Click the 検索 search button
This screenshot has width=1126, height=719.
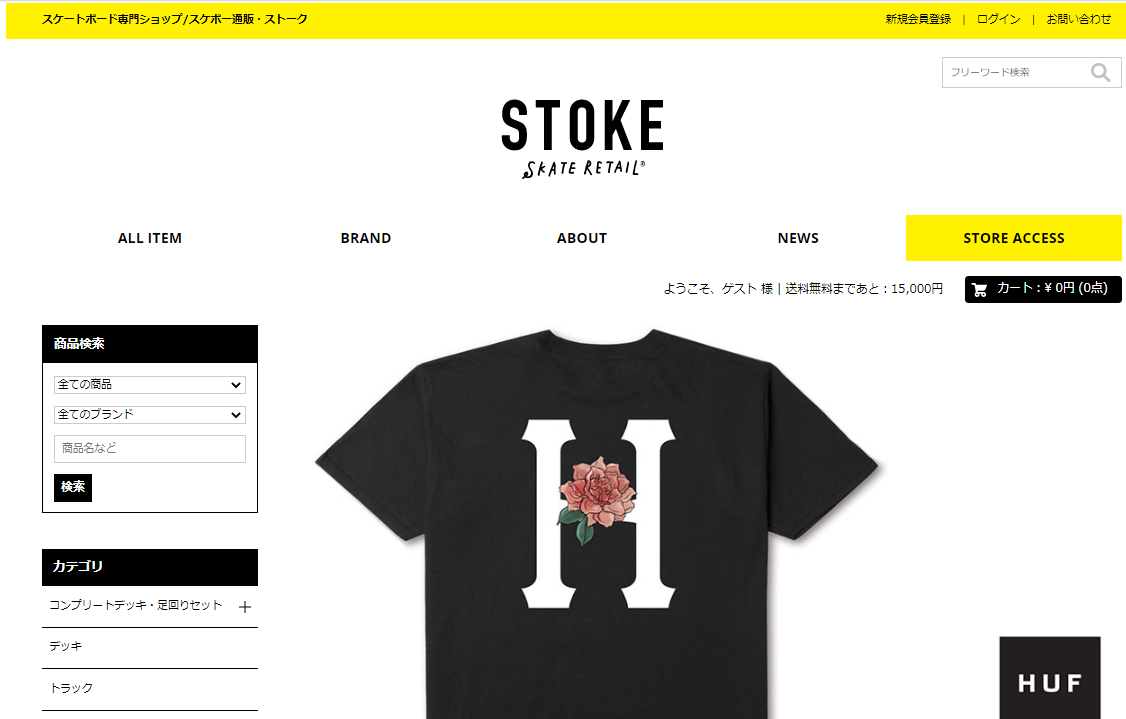(73, 488)
